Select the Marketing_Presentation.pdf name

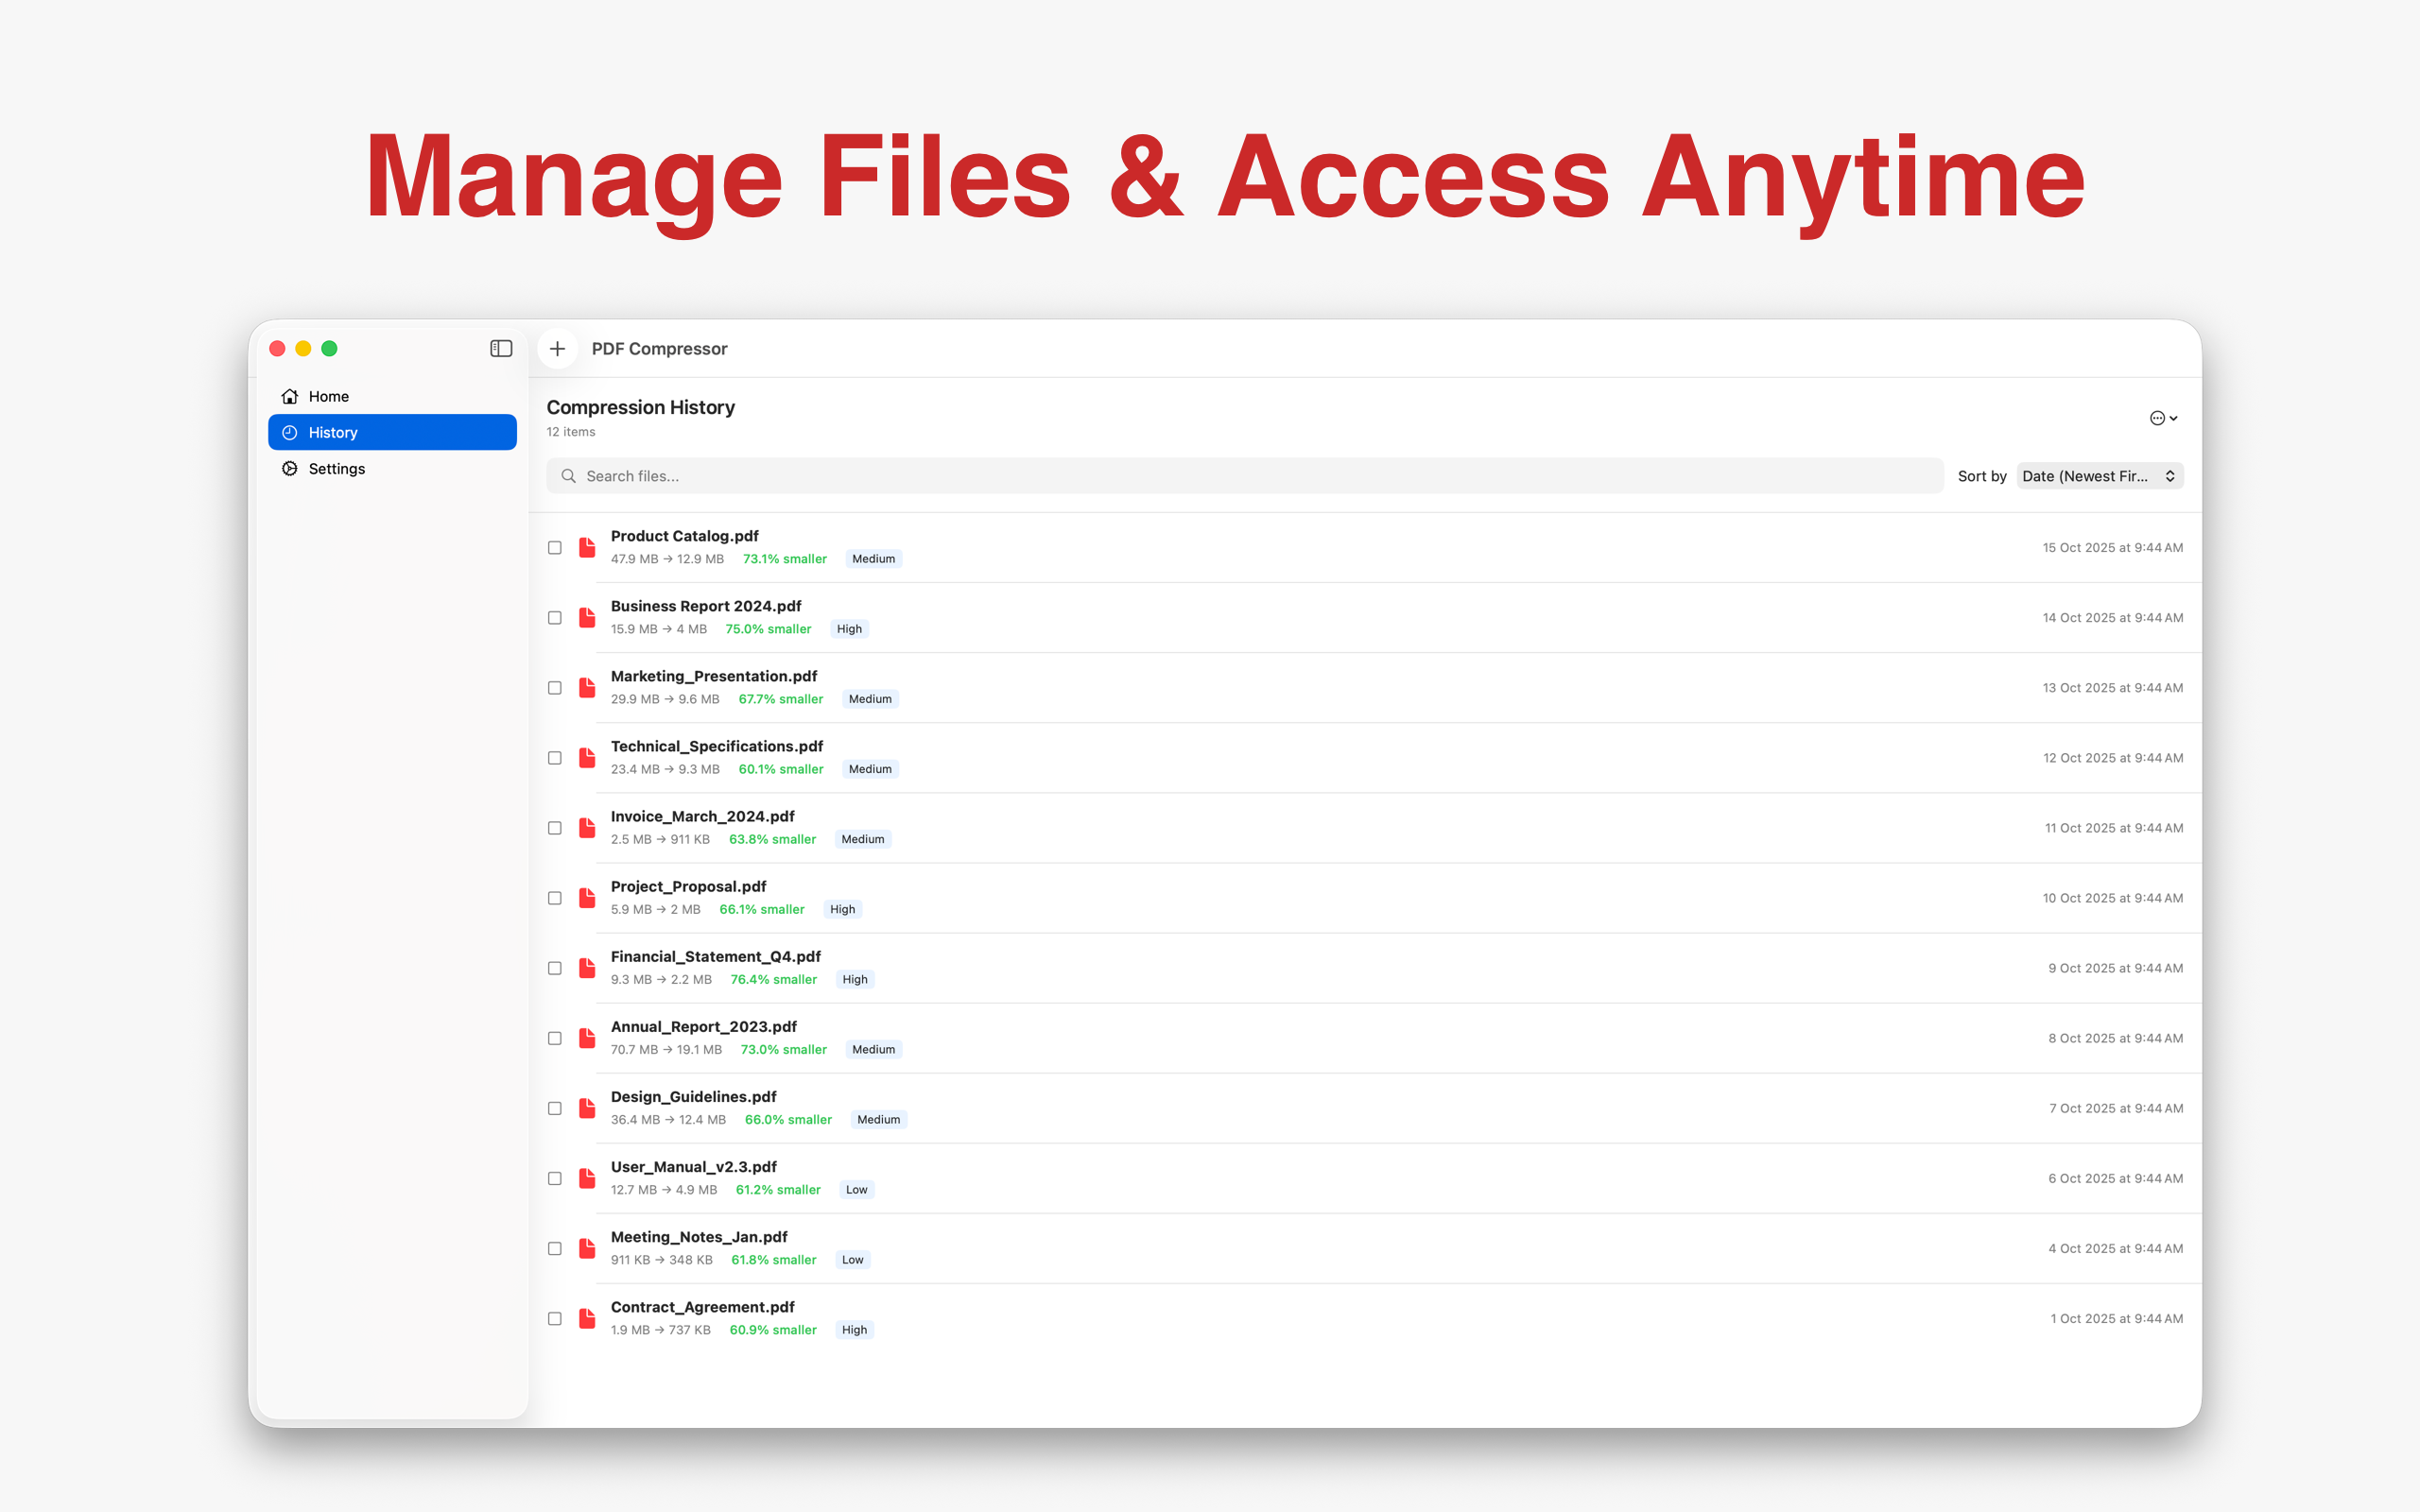pos(713,676)
